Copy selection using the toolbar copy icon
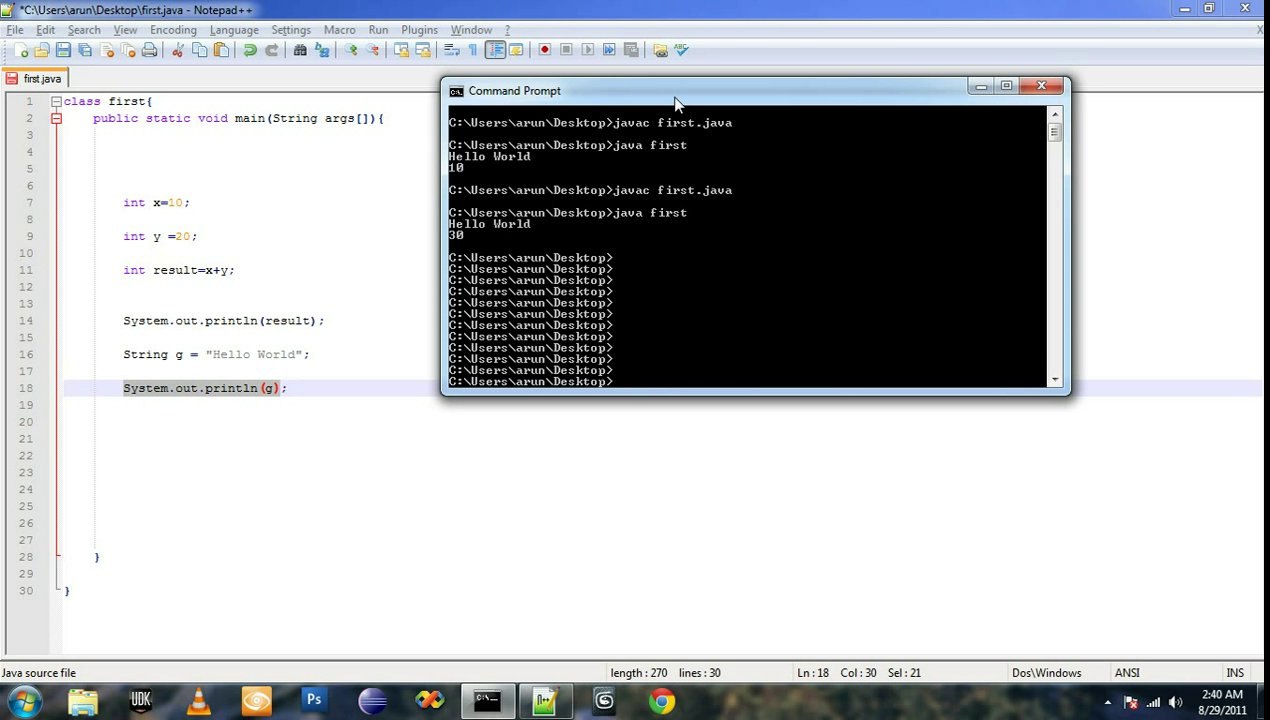Screen dimensions: 1270x720 pos(199,50)
